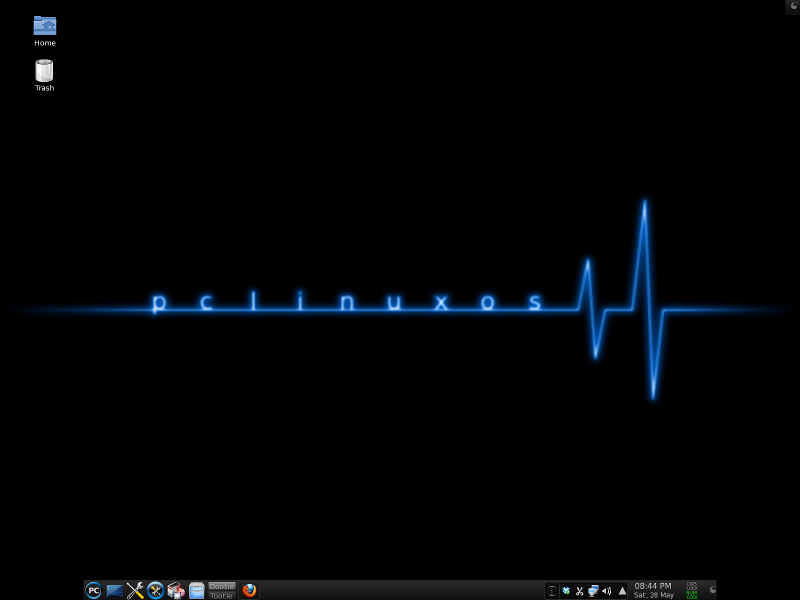Open Dropbox tray icon
Viewport: 800px width, 600px height.
pyautogui.click(x=566, y=591)
